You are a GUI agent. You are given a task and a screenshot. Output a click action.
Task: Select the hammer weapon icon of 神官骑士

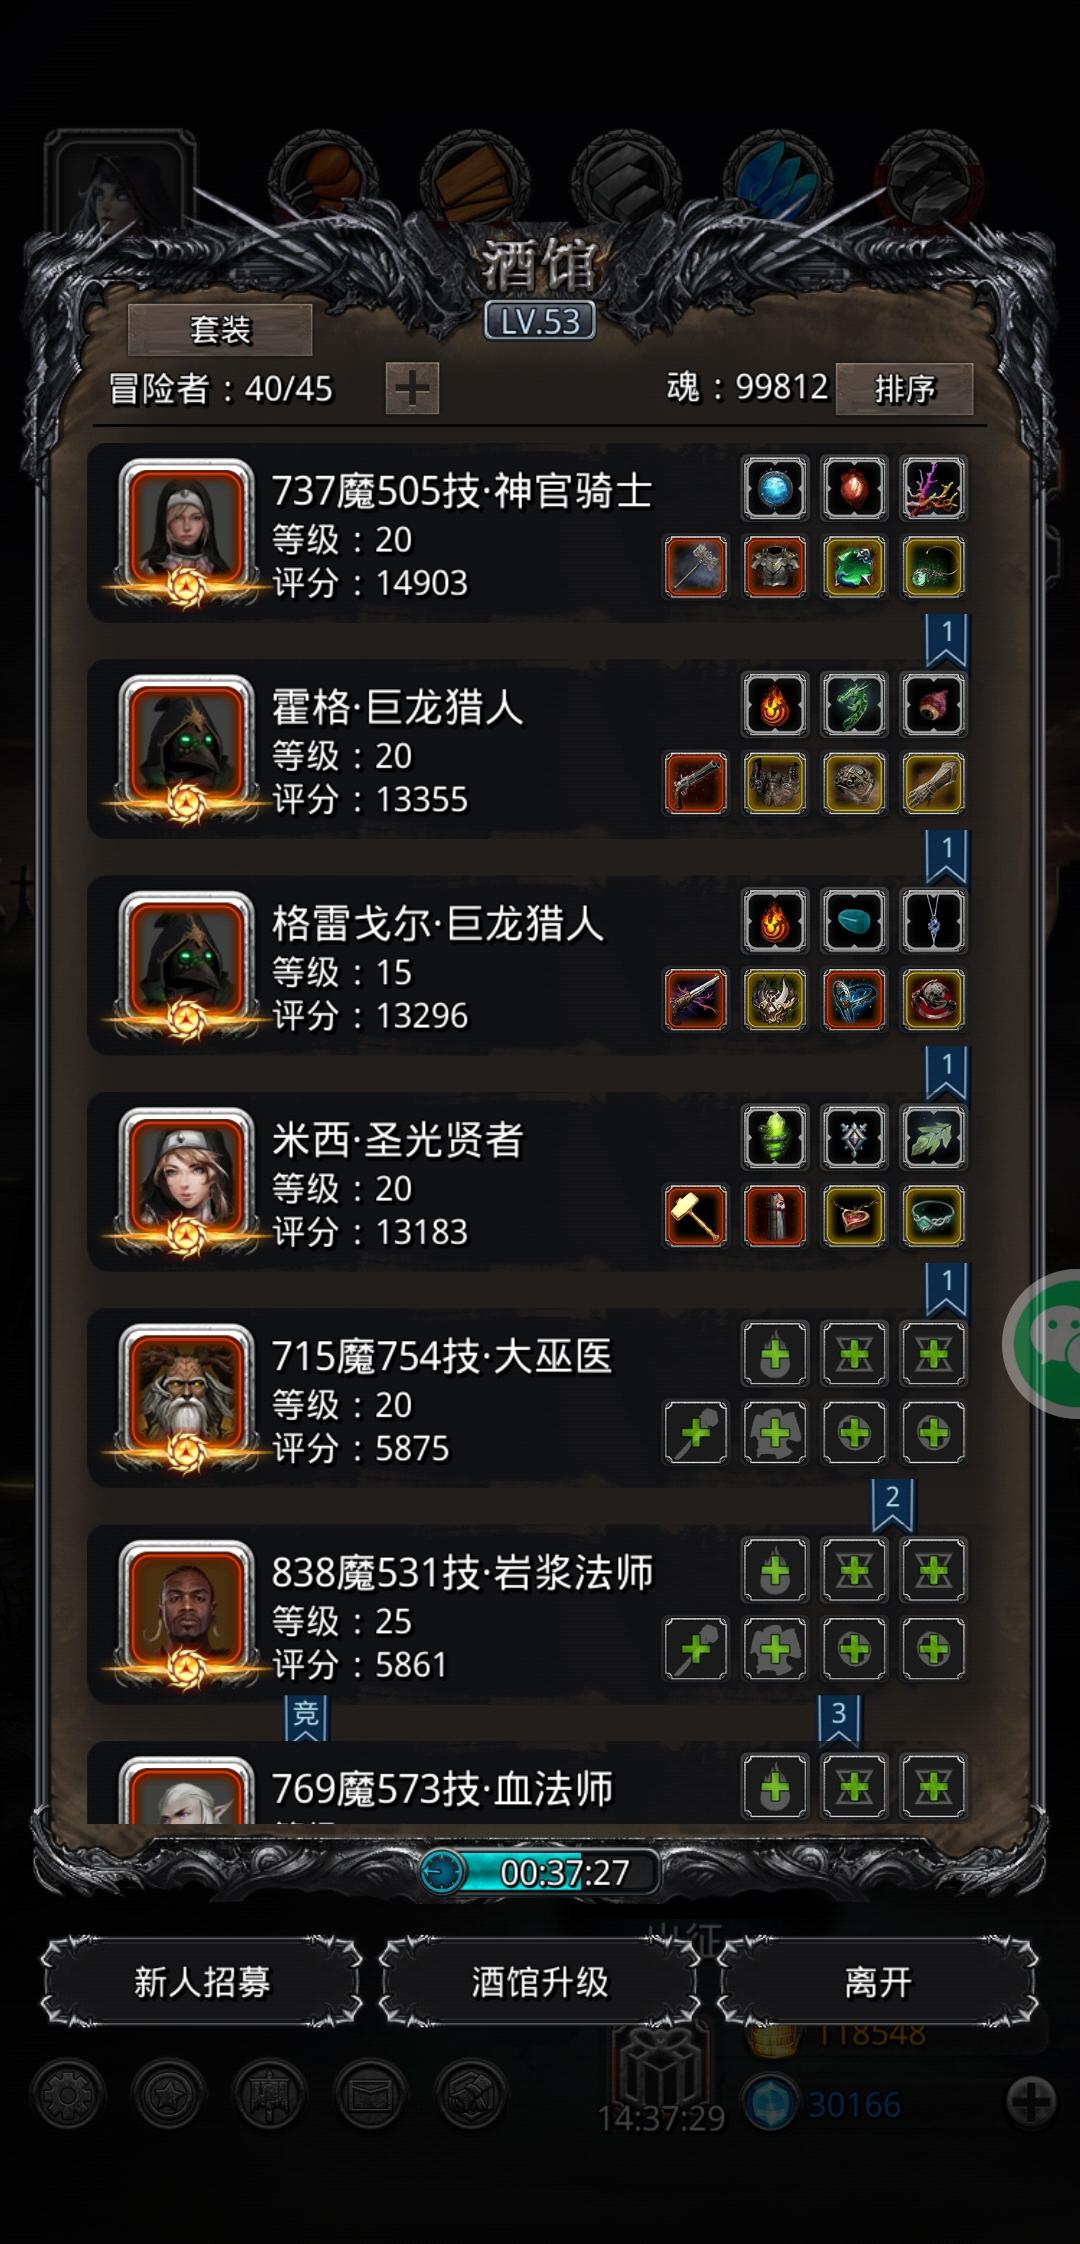pyautogui.click(x=696, y=567)
